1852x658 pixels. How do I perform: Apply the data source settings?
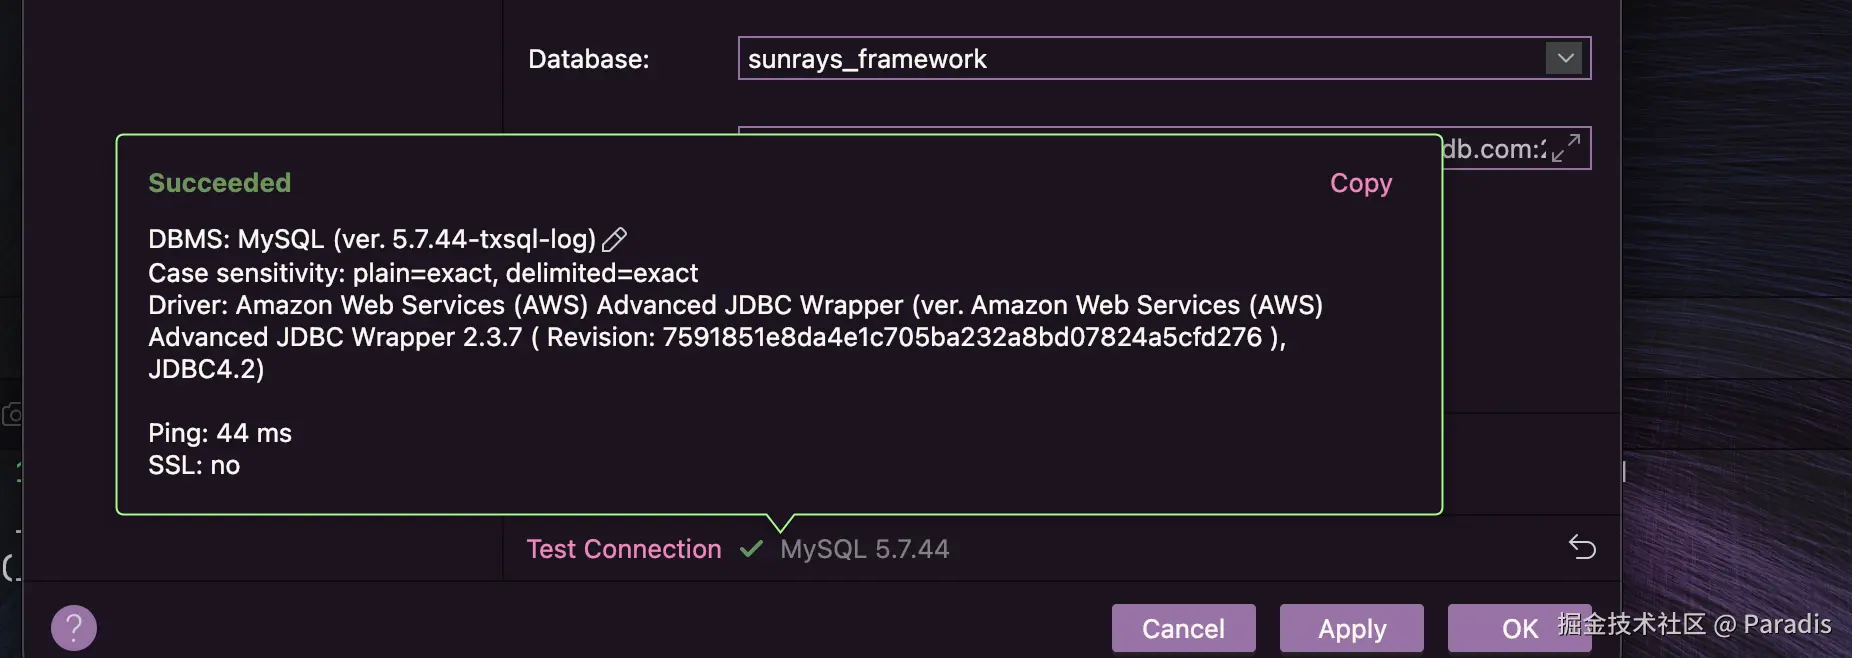tap(1351, 628)
